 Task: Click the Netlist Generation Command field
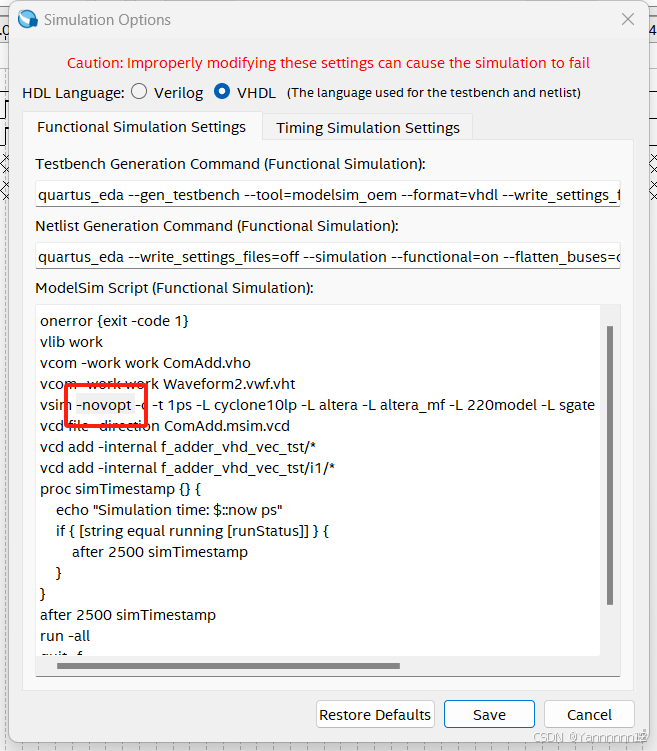click(328, 257)
